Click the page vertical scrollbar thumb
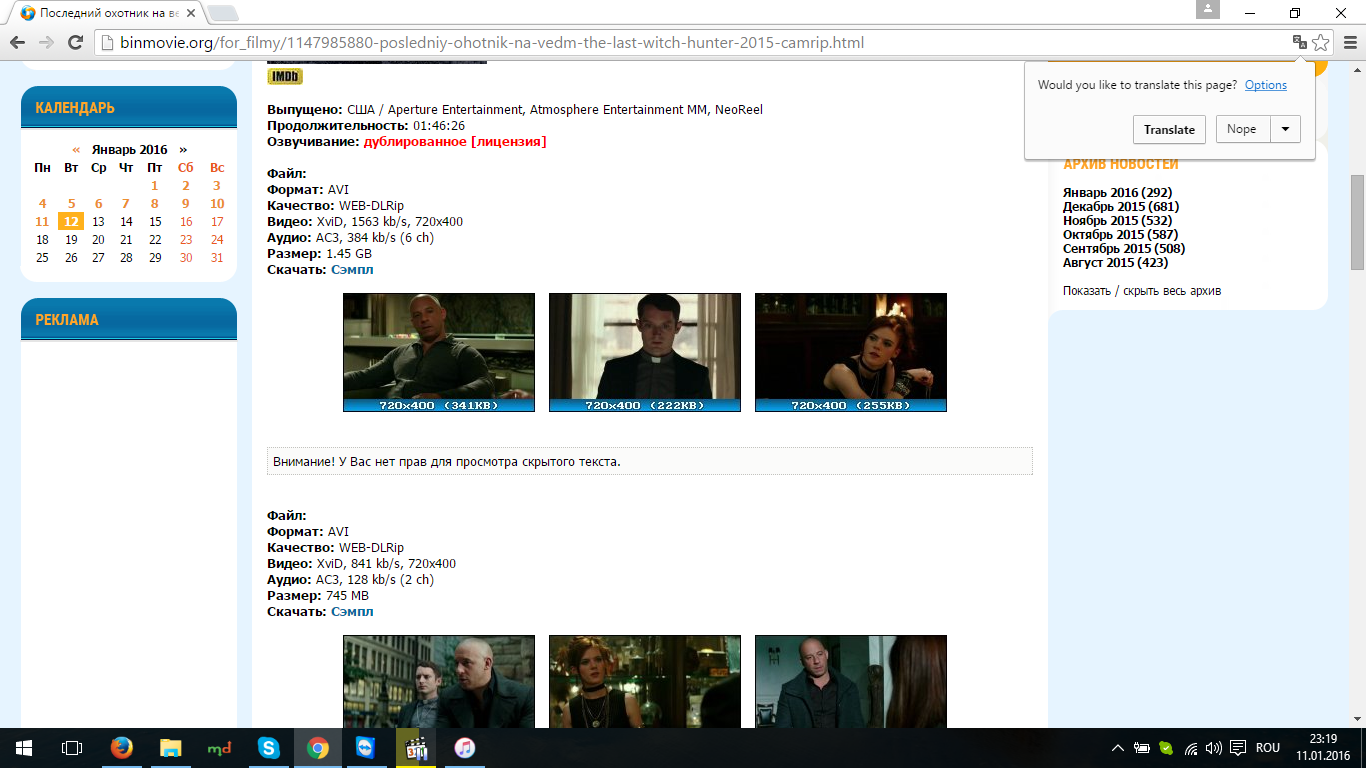The height and width of the screenshot is (768, 1366). point(1357,222)
